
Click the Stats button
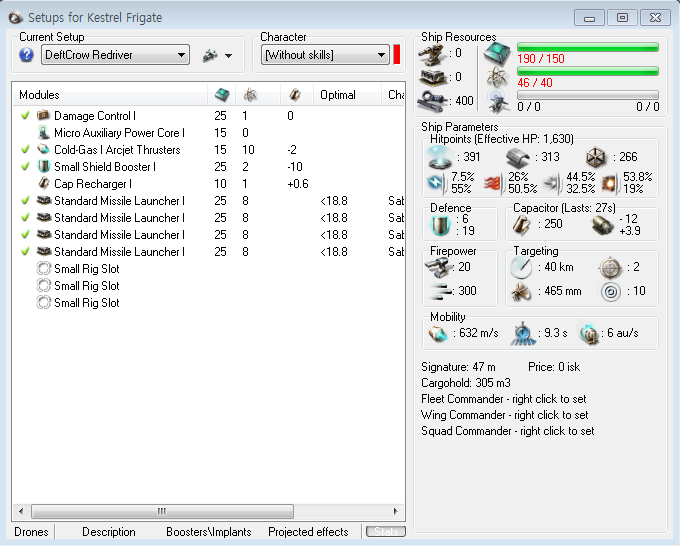click(386, 532)
